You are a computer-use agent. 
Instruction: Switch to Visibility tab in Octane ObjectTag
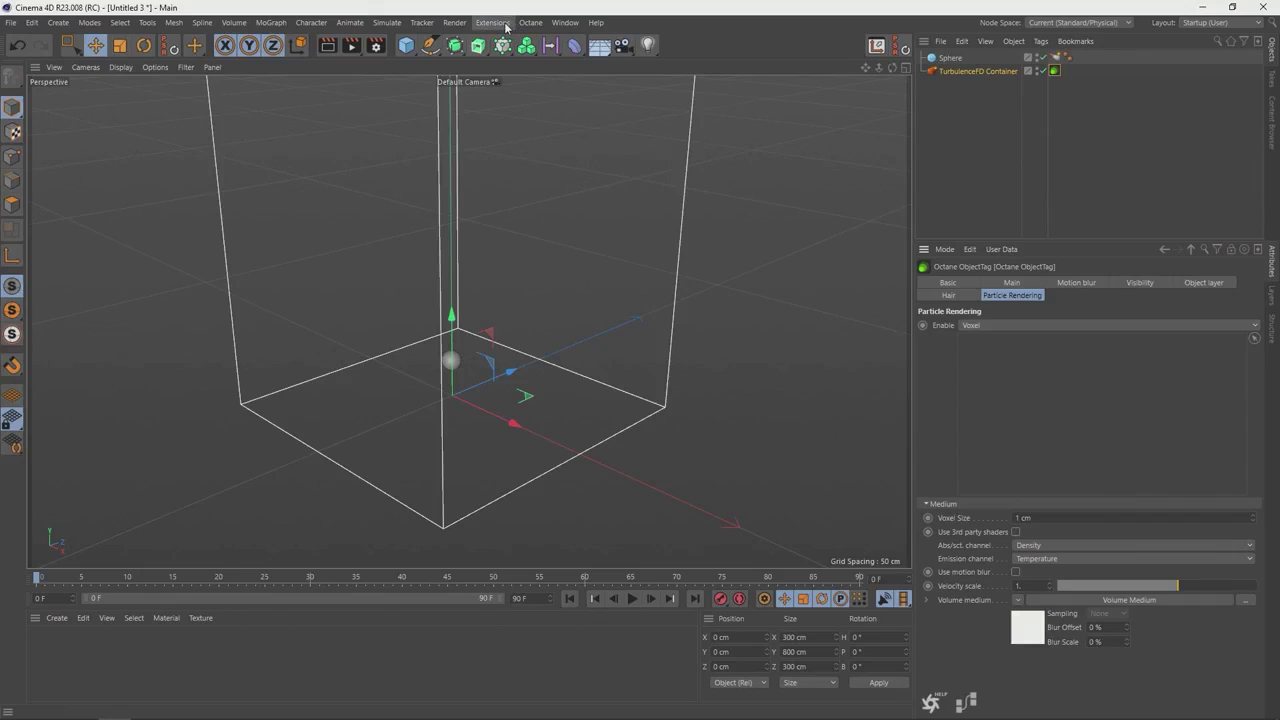click(1140, 283)
